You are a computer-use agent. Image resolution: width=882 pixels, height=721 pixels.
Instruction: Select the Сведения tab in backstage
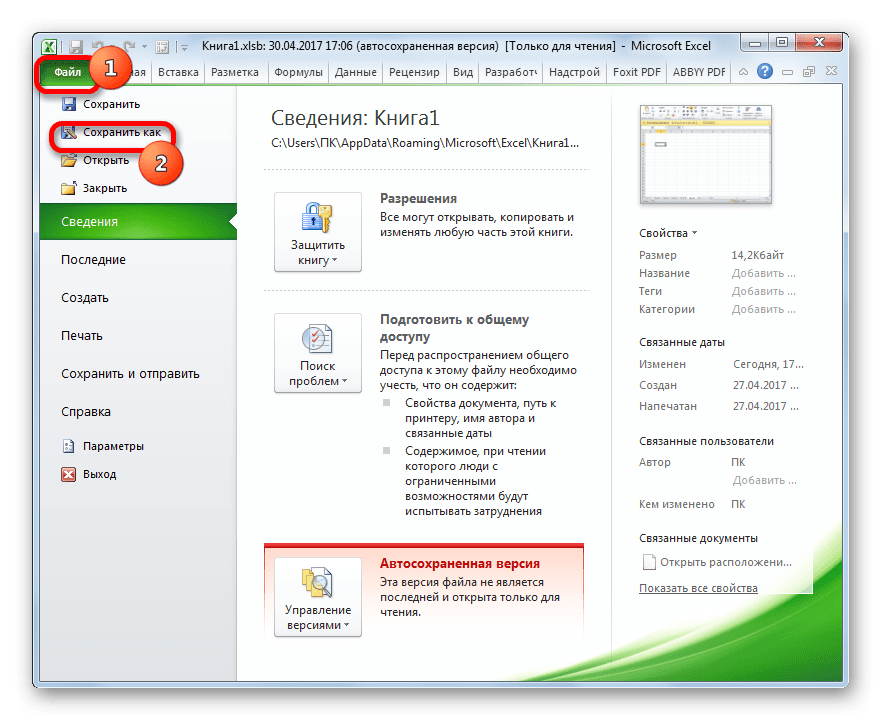pos(138,222)
